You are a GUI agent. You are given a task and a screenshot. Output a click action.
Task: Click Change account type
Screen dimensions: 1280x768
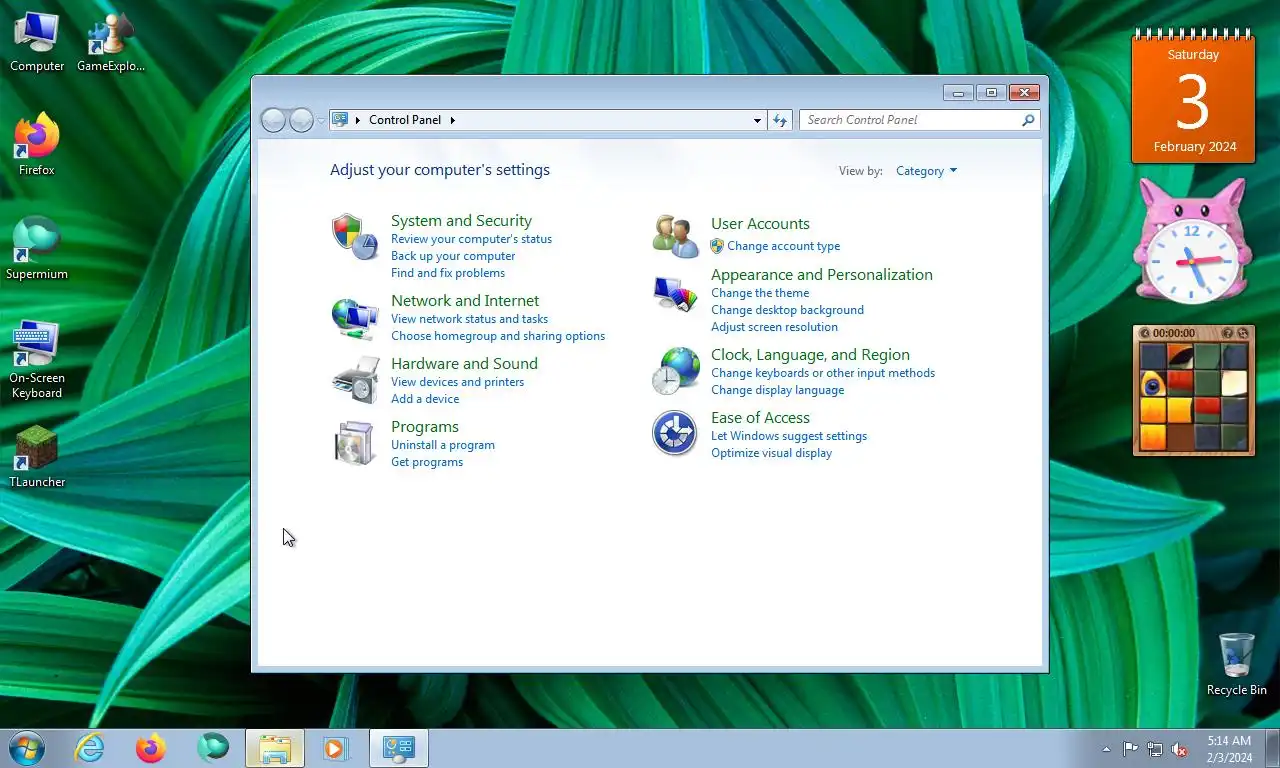tap(783, 246)
